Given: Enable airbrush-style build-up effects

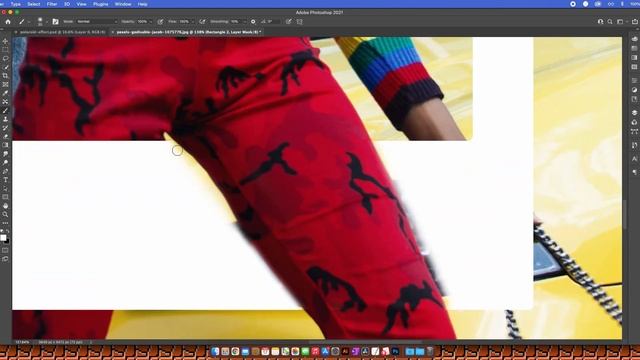Looking at the screenshot, I should click(202, 22).
